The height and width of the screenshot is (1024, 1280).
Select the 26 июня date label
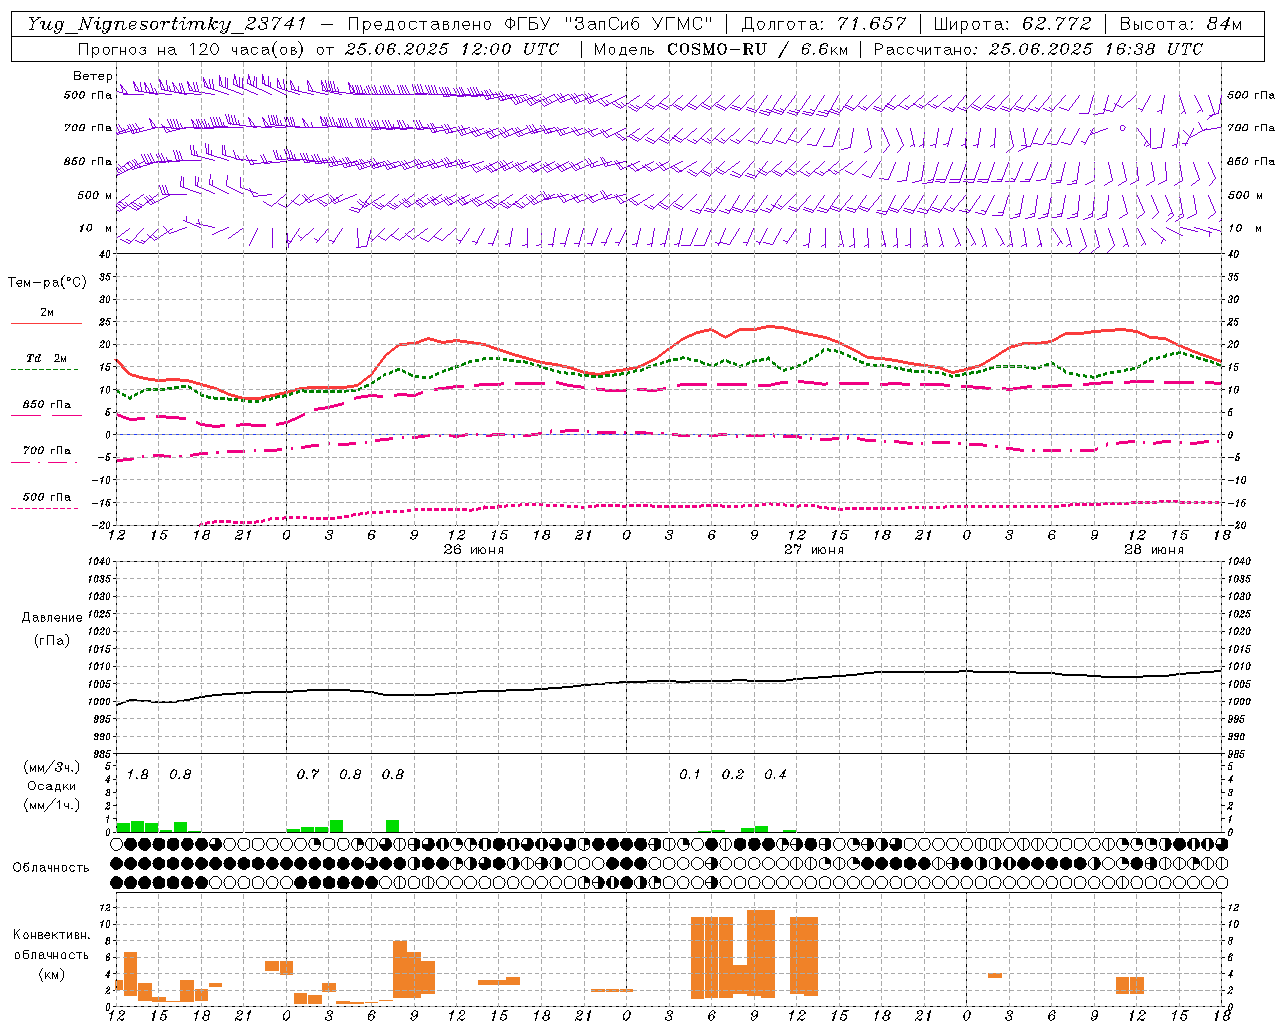473,550
